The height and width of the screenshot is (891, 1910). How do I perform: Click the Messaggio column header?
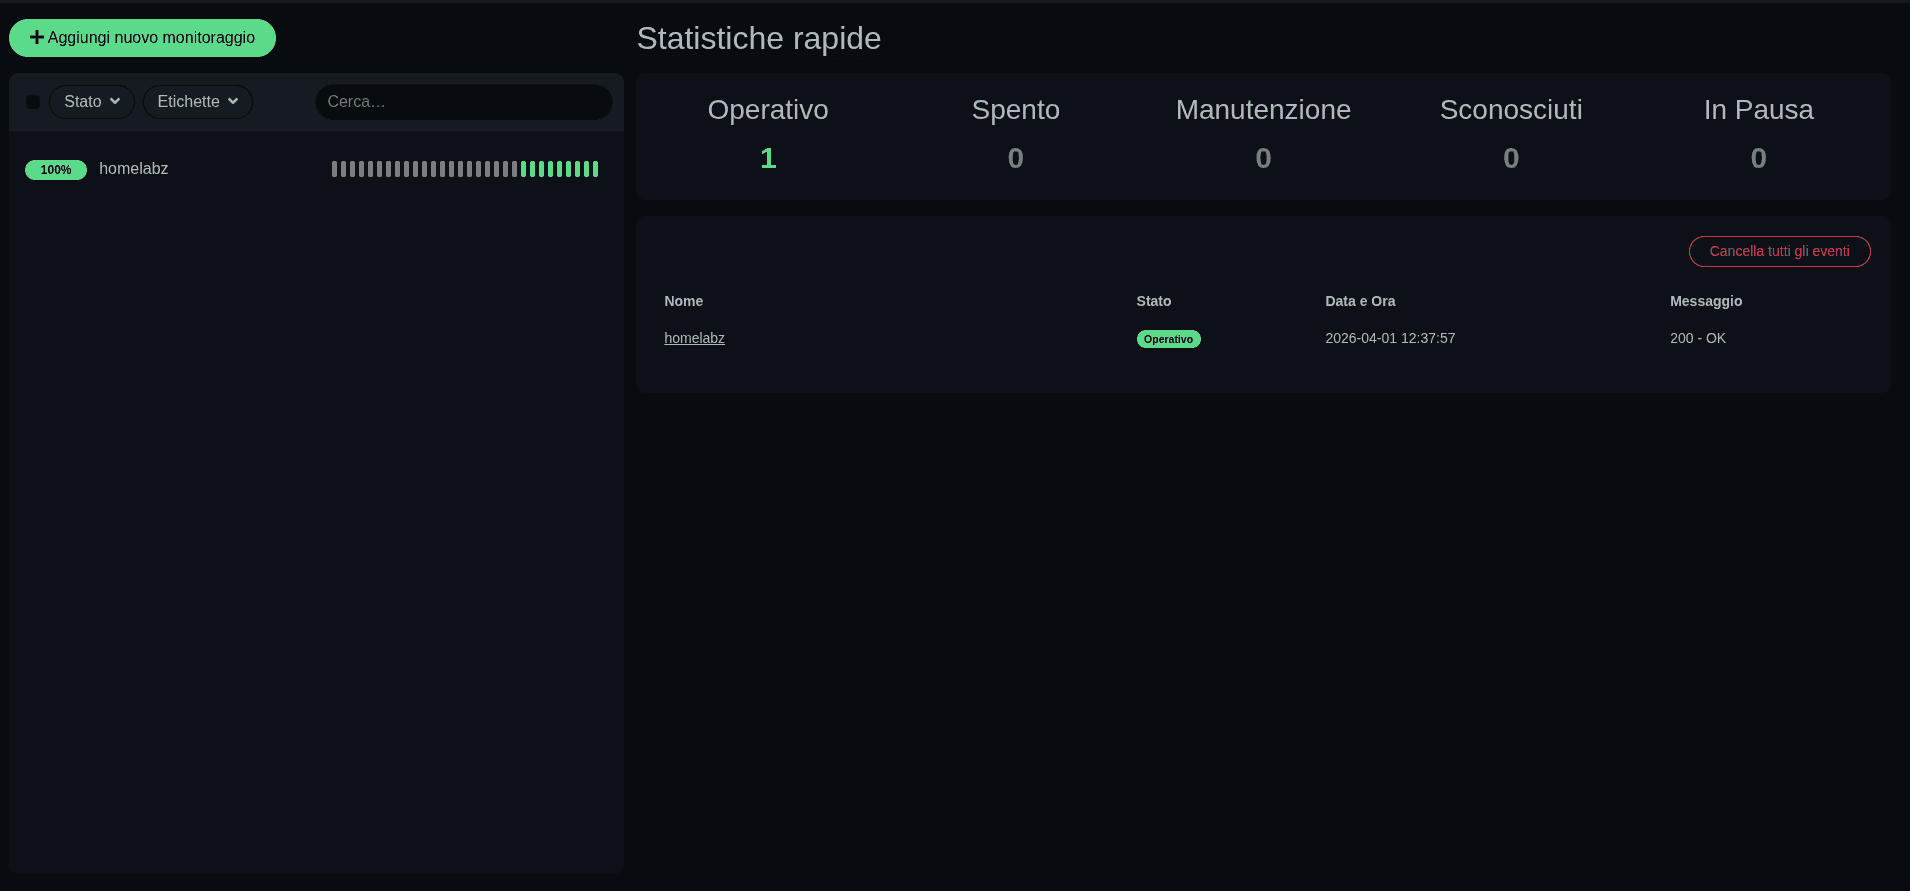click(x=1706, y=301)
